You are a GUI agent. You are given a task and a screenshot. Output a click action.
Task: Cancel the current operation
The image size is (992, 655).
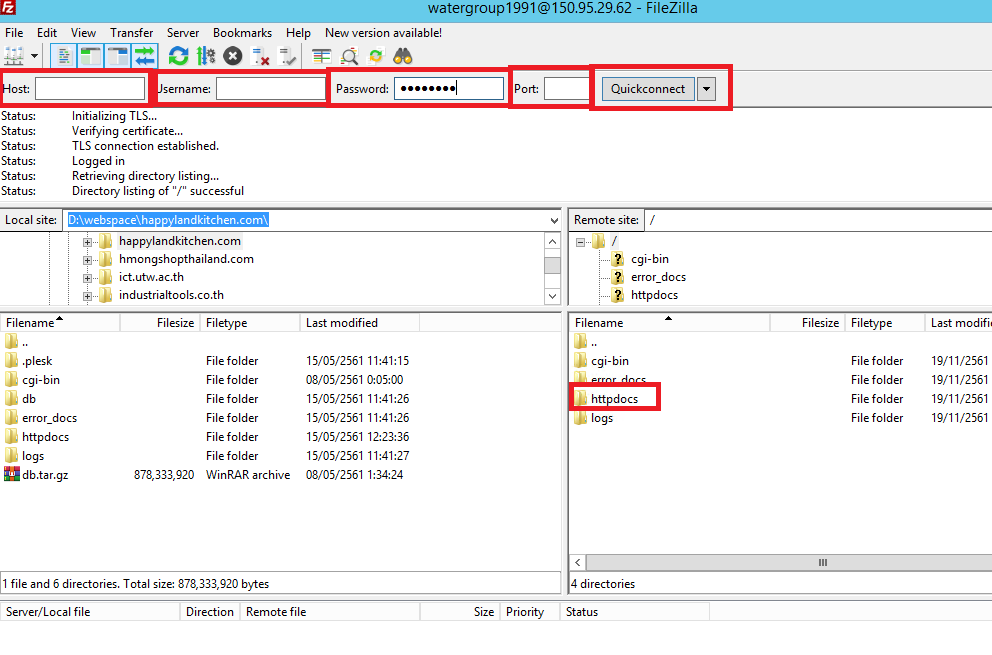click(x=233, y=56)
